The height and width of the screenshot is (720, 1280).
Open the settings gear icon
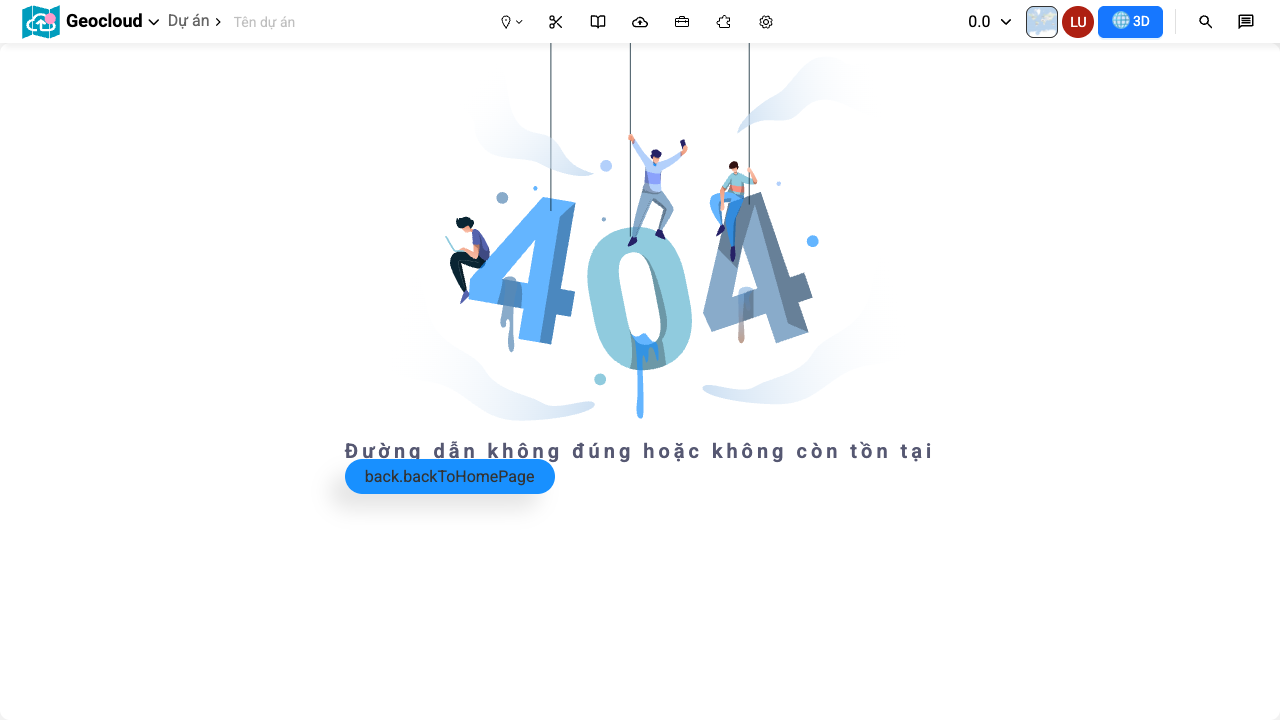tap(765, 21)
